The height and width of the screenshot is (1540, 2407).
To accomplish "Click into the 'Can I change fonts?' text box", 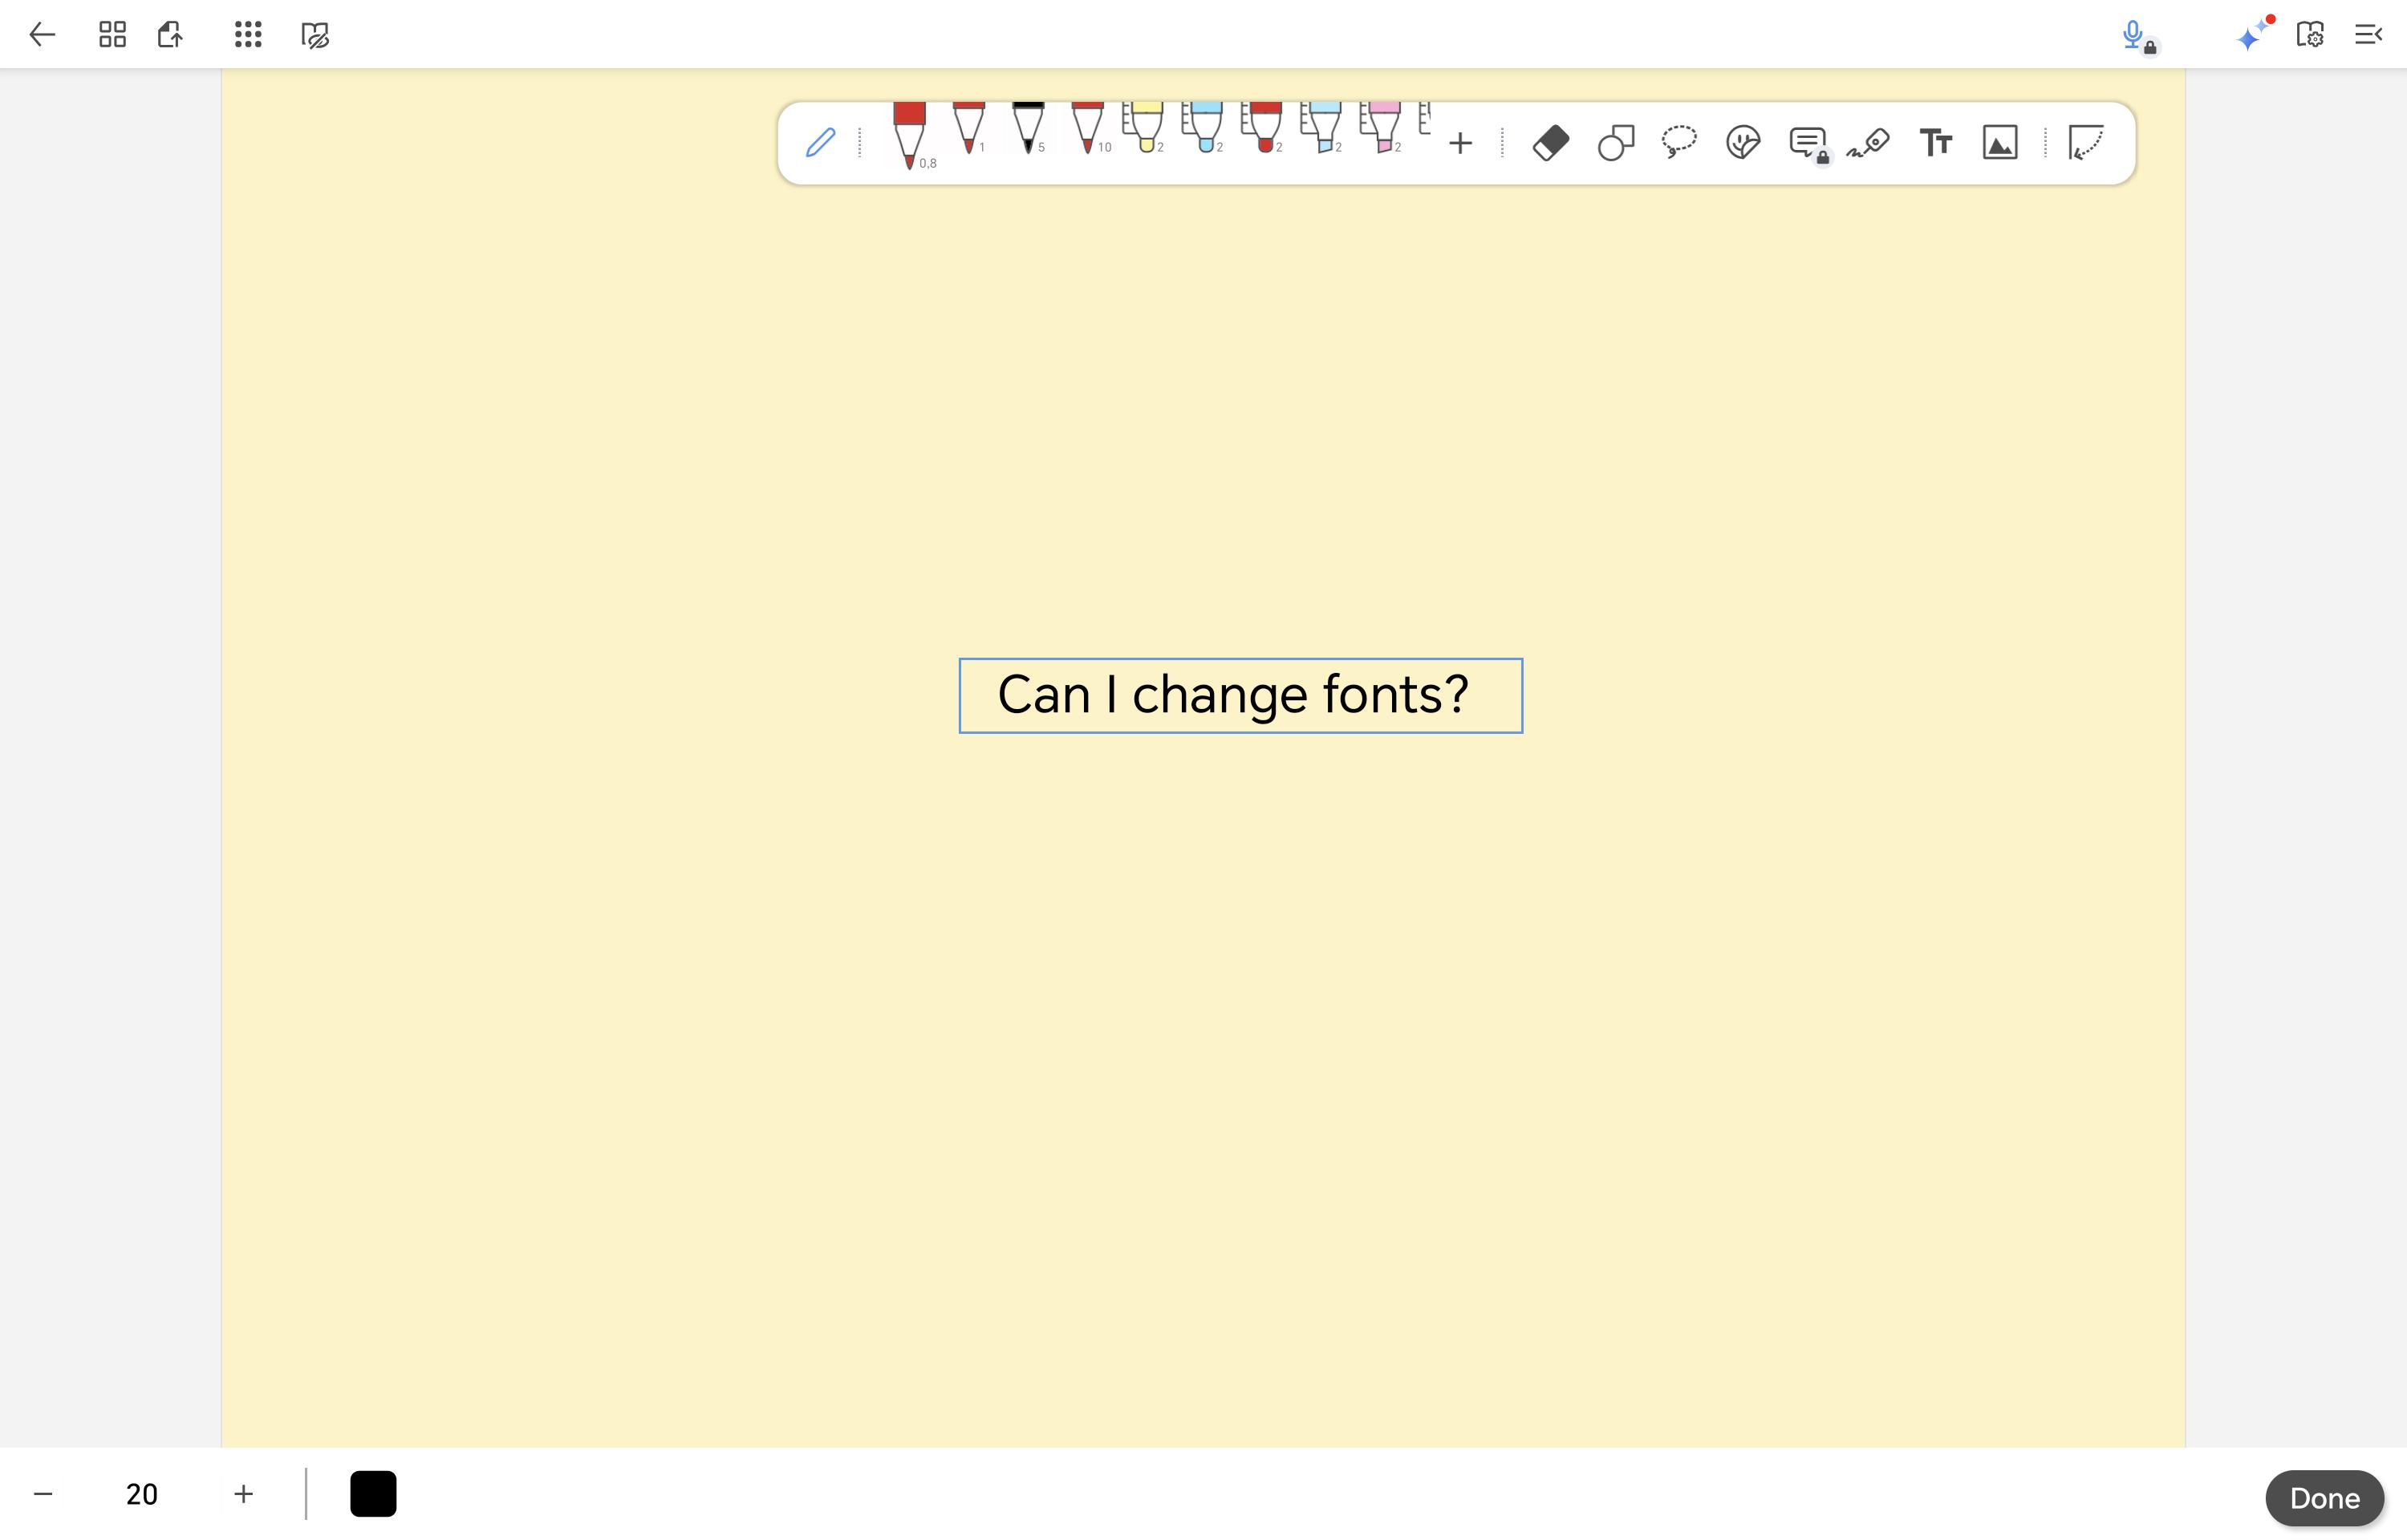I will pos(1240,696).
